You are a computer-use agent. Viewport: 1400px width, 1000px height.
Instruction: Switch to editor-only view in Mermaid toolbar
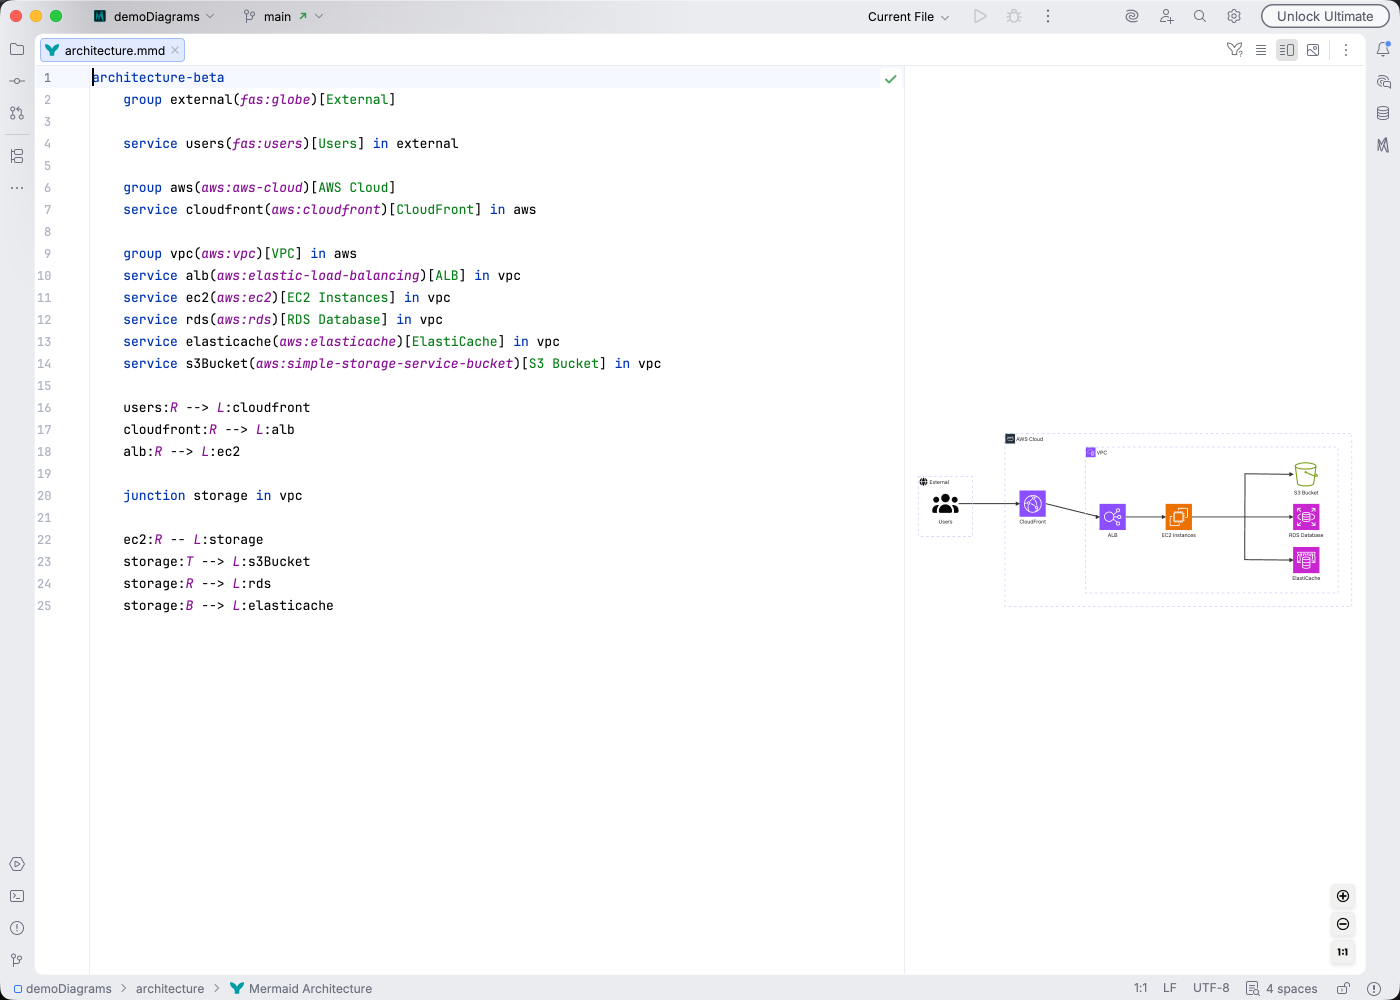pyautogui.click(x=1261, y=49)
